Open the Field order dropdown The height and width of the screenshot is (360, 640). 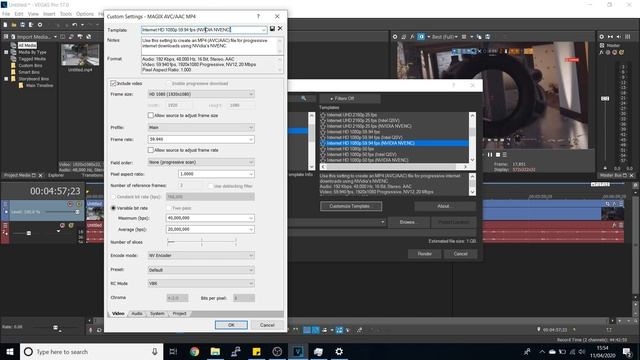click(251, 162)
